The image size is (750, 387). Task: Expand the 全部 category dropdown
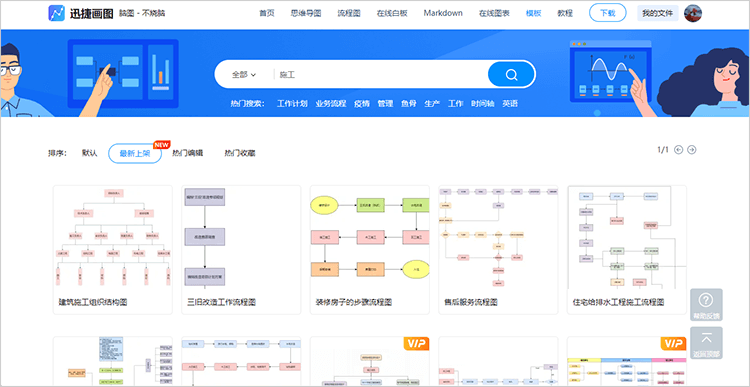tap(244, 75)
